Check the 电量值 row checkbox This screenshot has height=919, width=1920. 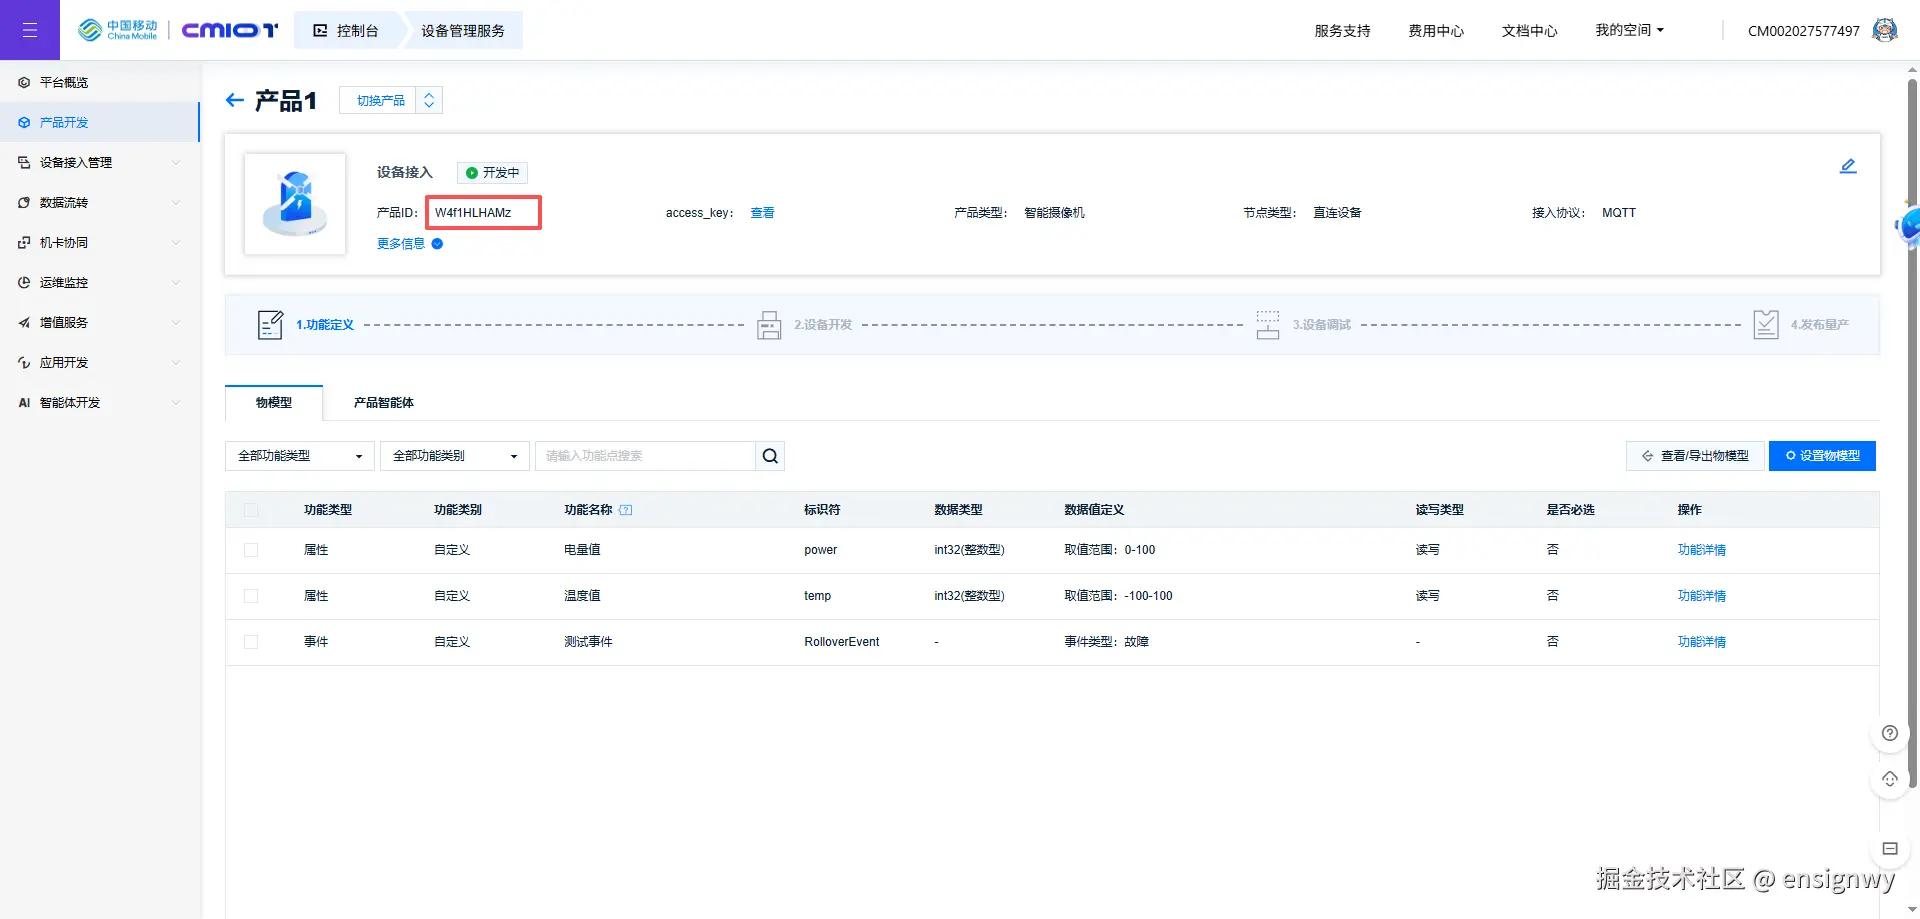tap(251, 550)
